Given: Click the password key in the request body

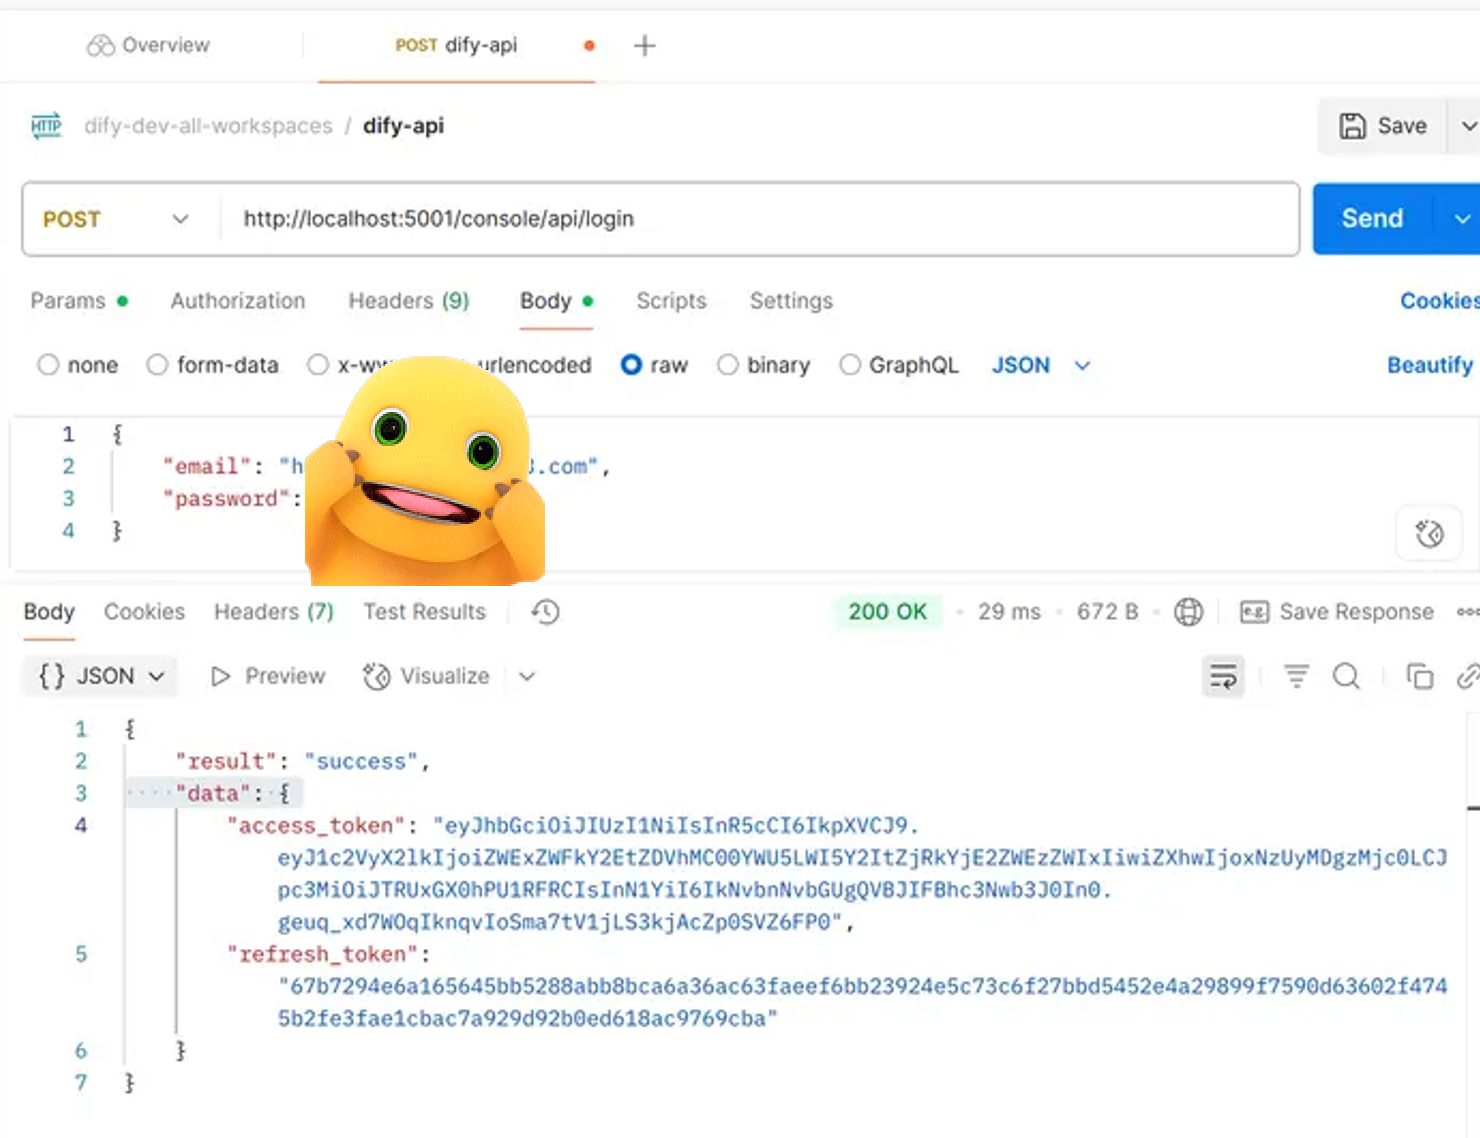Looking at the screenshot, I should (x=227, y=499).
